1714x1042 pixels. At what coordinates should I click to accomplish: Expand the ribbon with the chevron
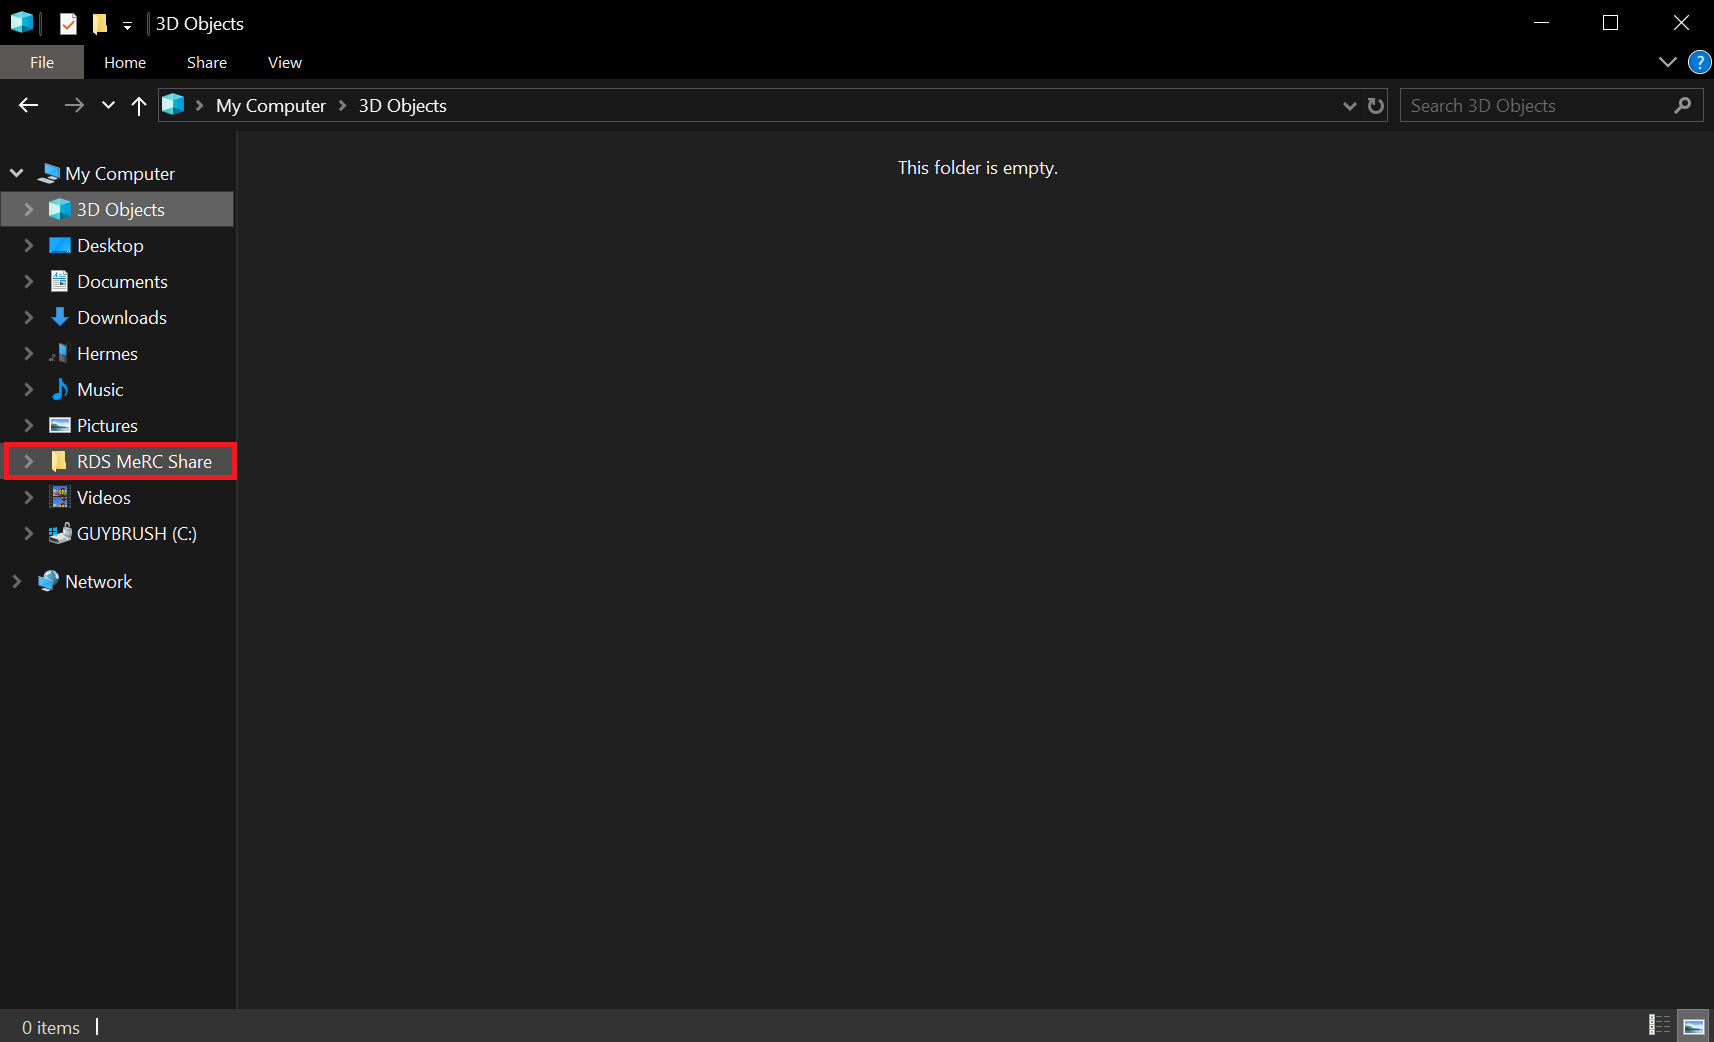[1667, 62]
